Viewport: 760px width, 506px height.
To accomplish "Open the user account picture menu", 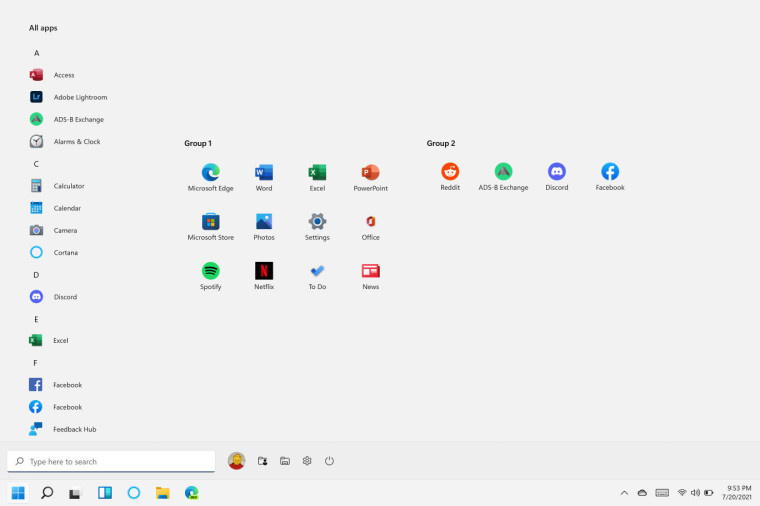I will (237, 461).
